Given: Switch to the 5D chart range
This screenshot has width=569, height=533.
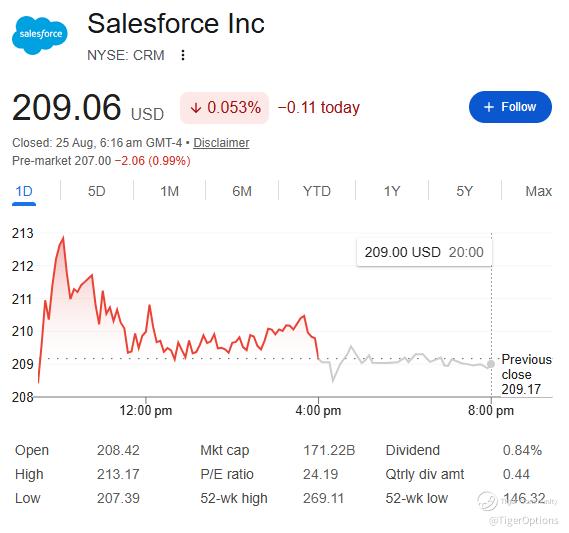Looking at the screenshot, I should (97, 191).
